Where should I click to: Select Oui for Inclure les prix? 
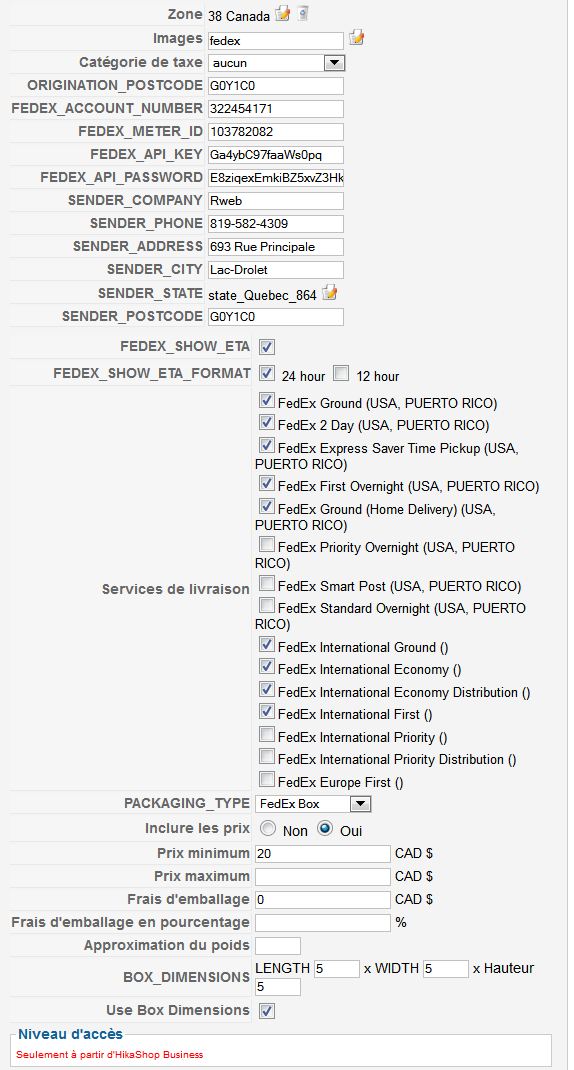tap(326, 829)
